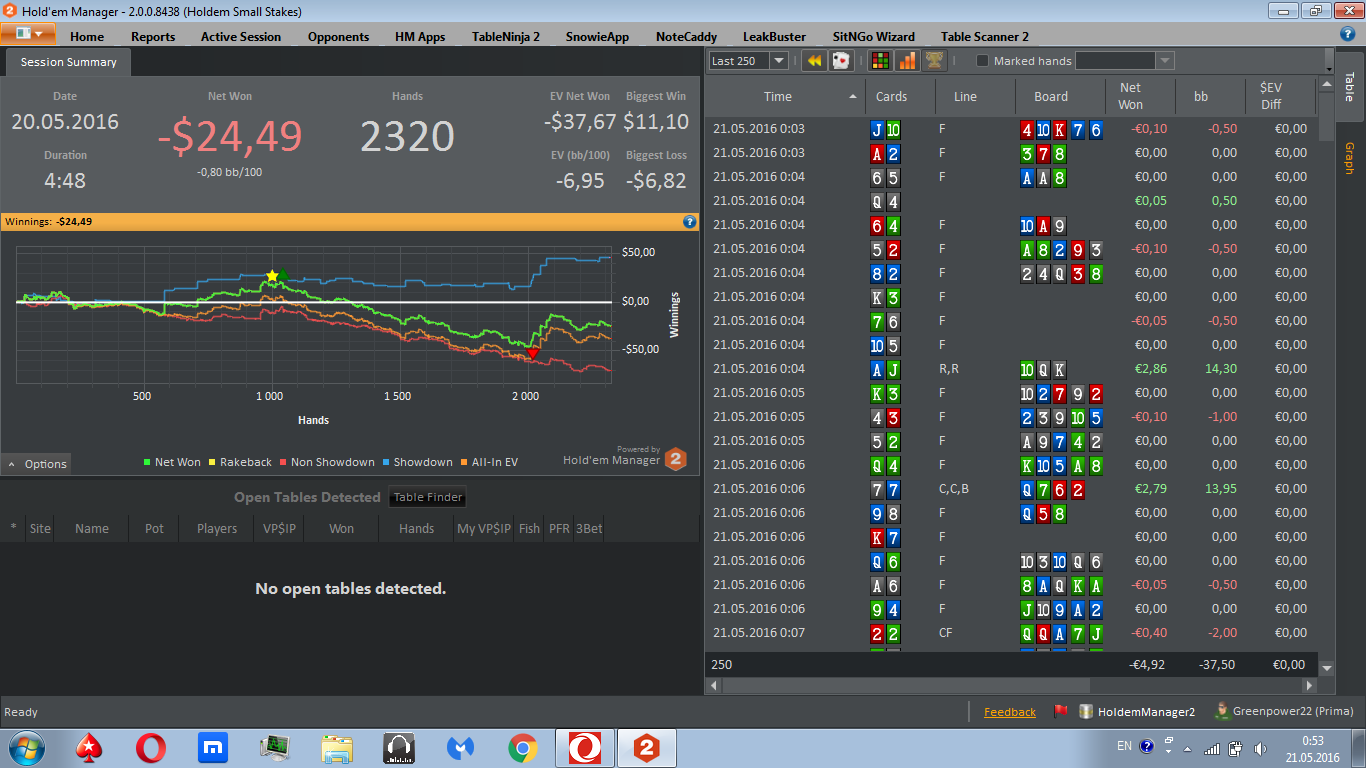Image resolution: width=1366 pixels, height=768 pixels.
Task: Expand the graph Options panel
Action: (x=37, y=464)
